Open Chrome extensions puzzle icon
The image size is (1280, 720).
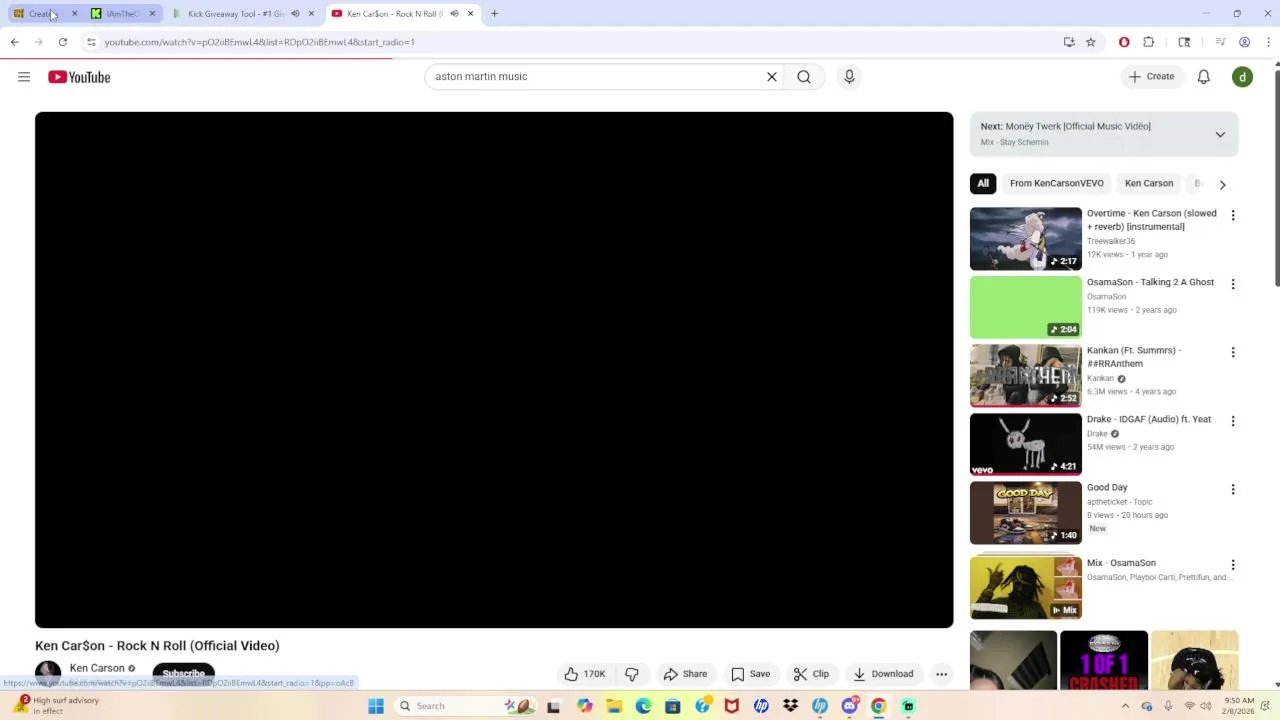point(1148,42)
